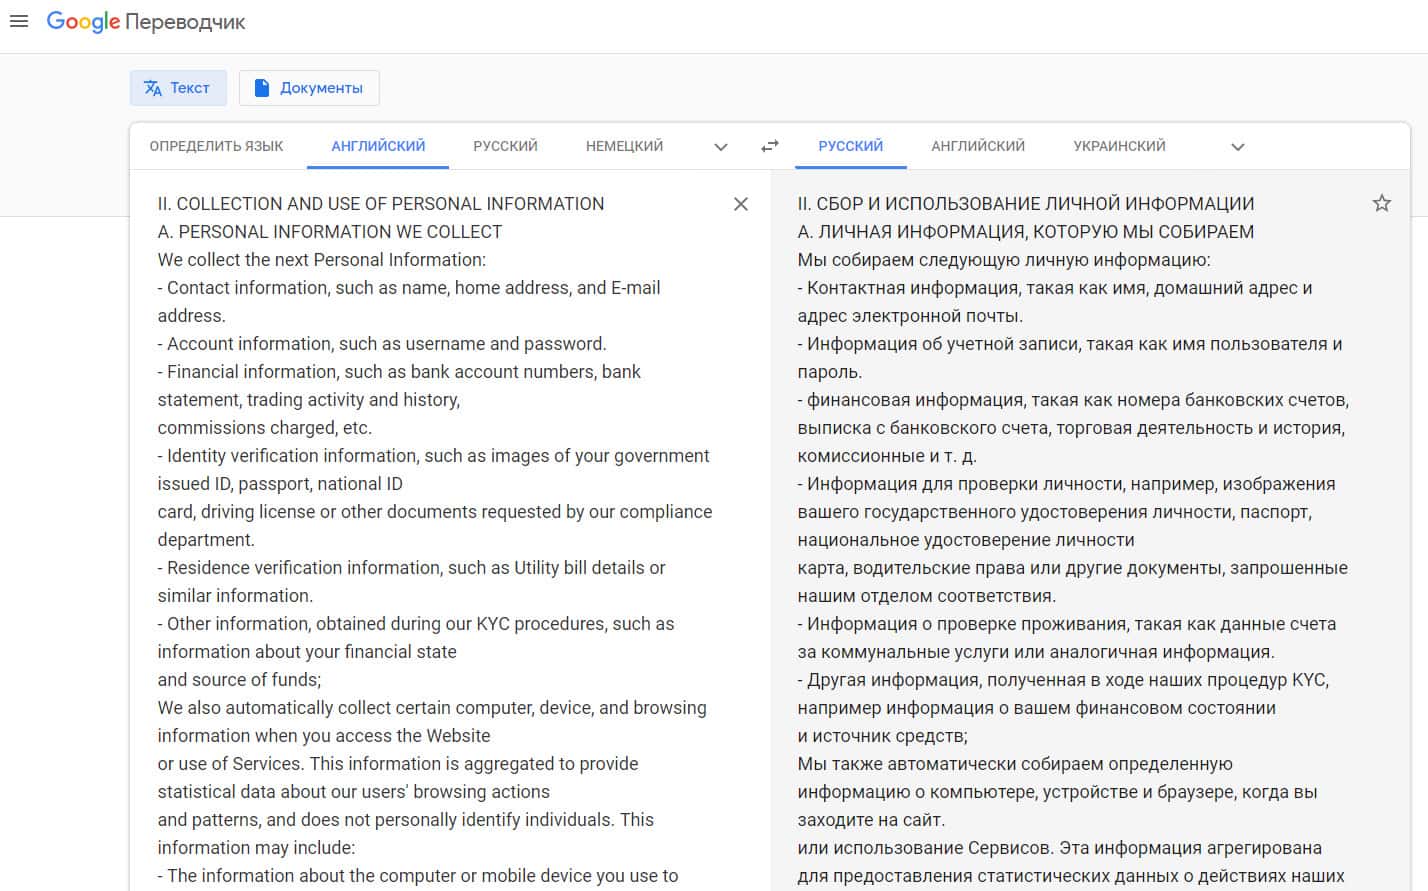Swap source and target languages

tap(769, 146)
